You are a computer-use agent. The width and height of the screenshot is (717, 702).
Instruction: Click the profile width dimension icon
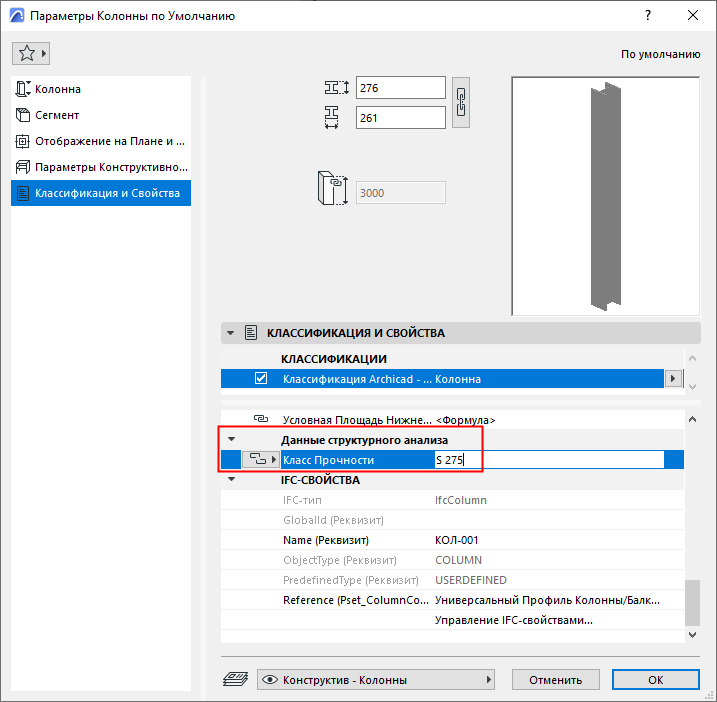click(x=337, y=87)
